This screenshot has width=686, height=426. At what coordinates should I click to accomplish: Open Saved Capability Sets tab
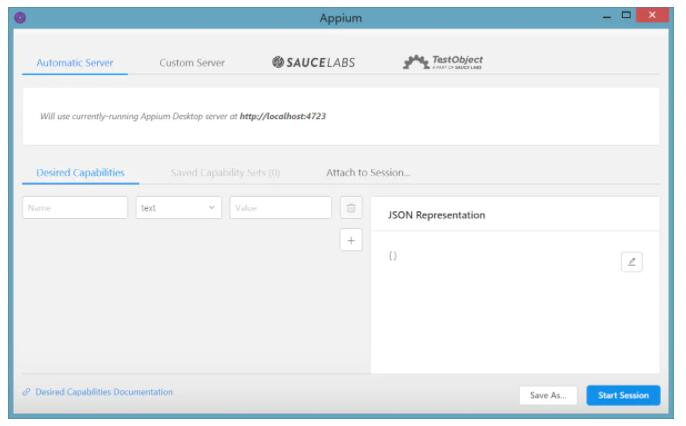(x=225, y=173)
